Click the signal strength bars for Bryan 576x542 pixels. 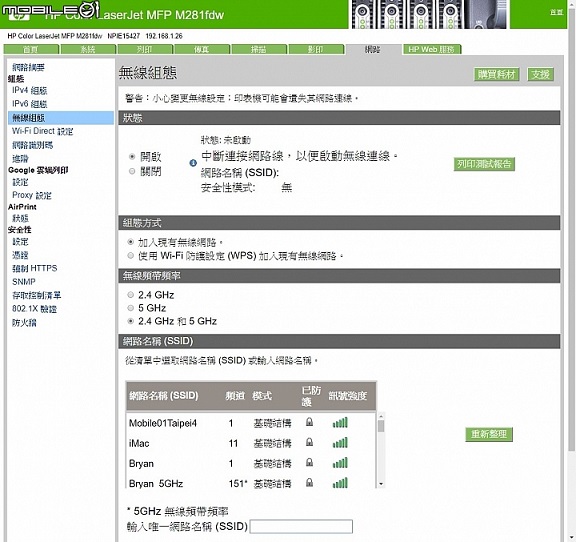pyautogui.click(x=340, y=463)
